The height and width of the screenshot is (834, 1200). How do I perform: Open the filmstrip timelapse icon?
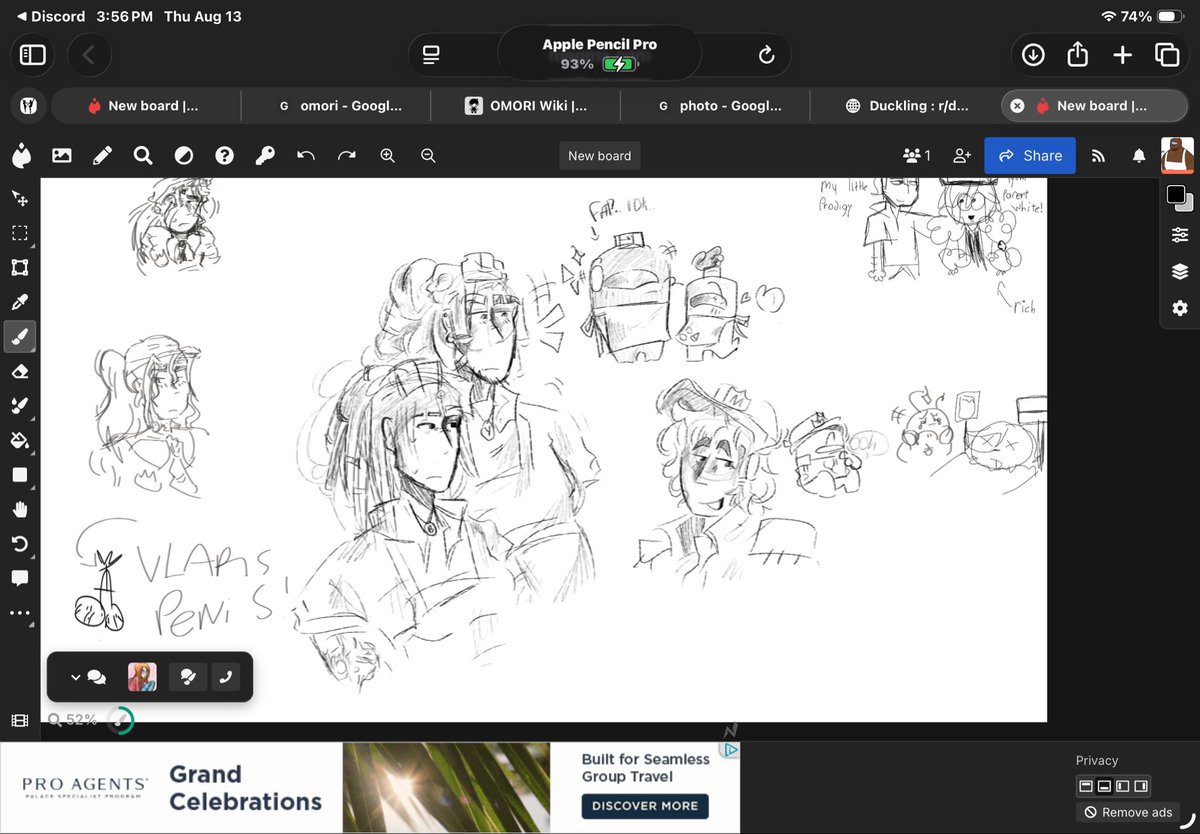[x=19, y=720]
